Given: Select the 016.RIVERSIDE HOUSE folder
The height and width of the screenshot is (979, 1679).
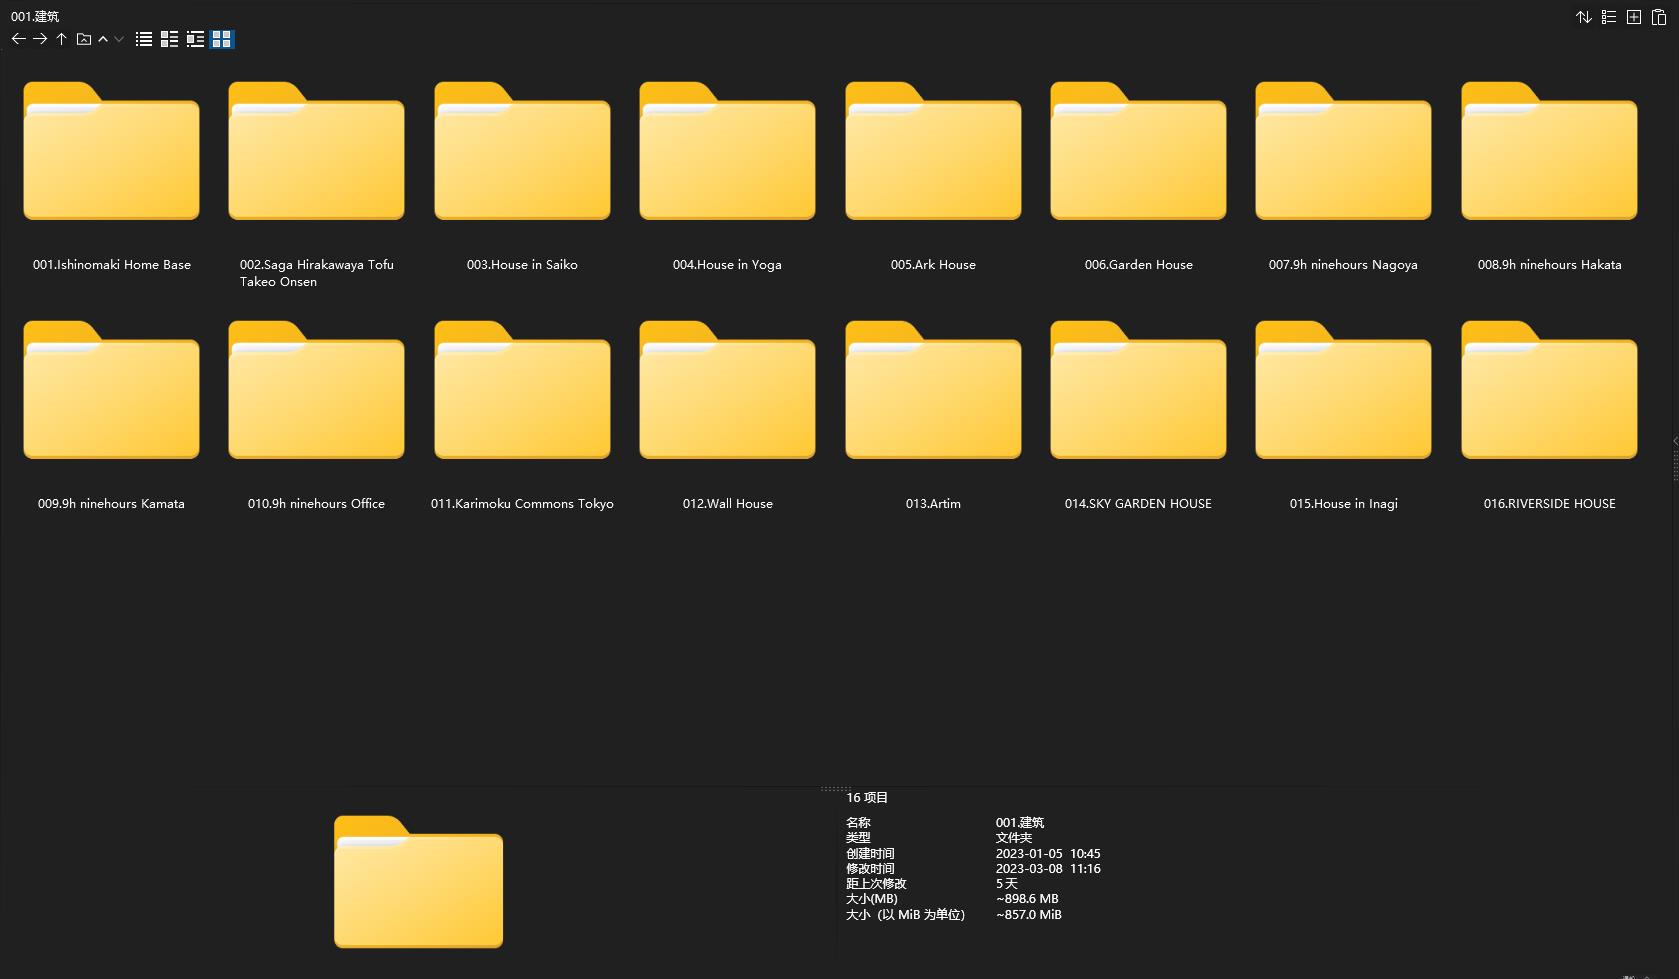Looking at the screenshot, I should pyautogui.click(x=1549, y=415).
